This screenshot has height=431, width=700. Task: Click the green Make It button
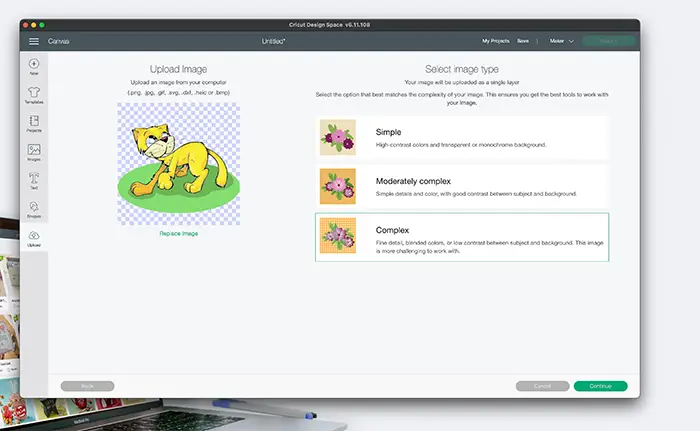[609, 41]
